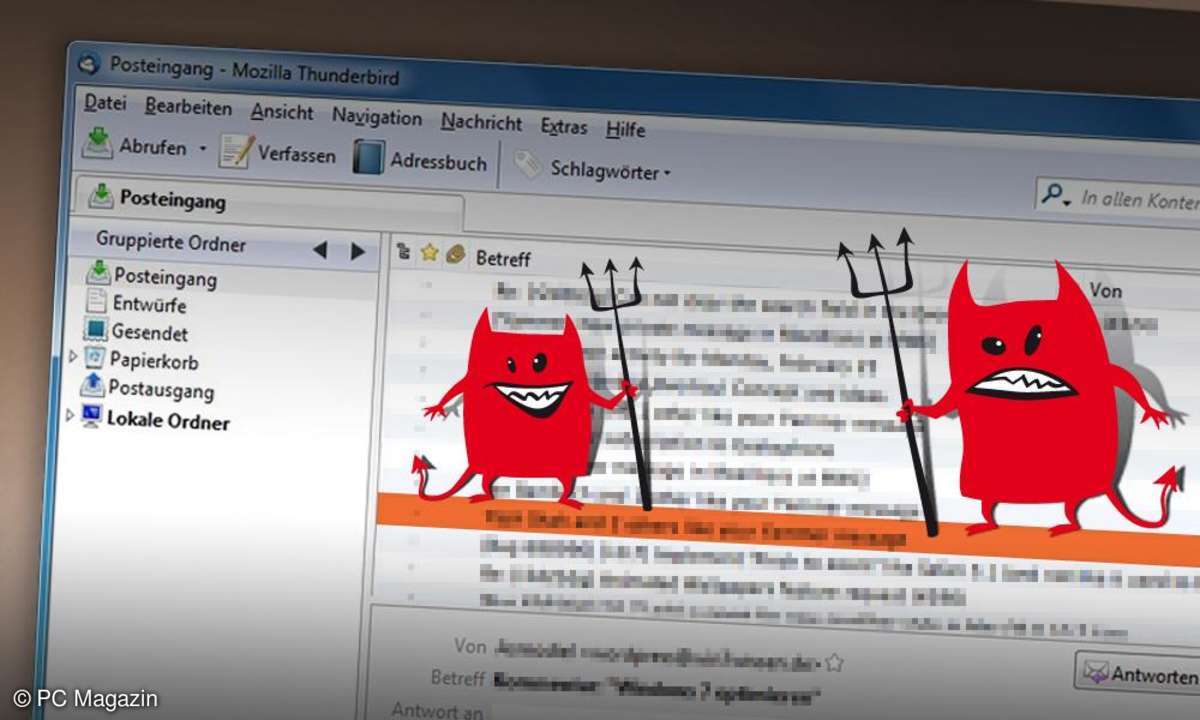
Task: Open the Navigation menu
Action: tap(377, 117)
